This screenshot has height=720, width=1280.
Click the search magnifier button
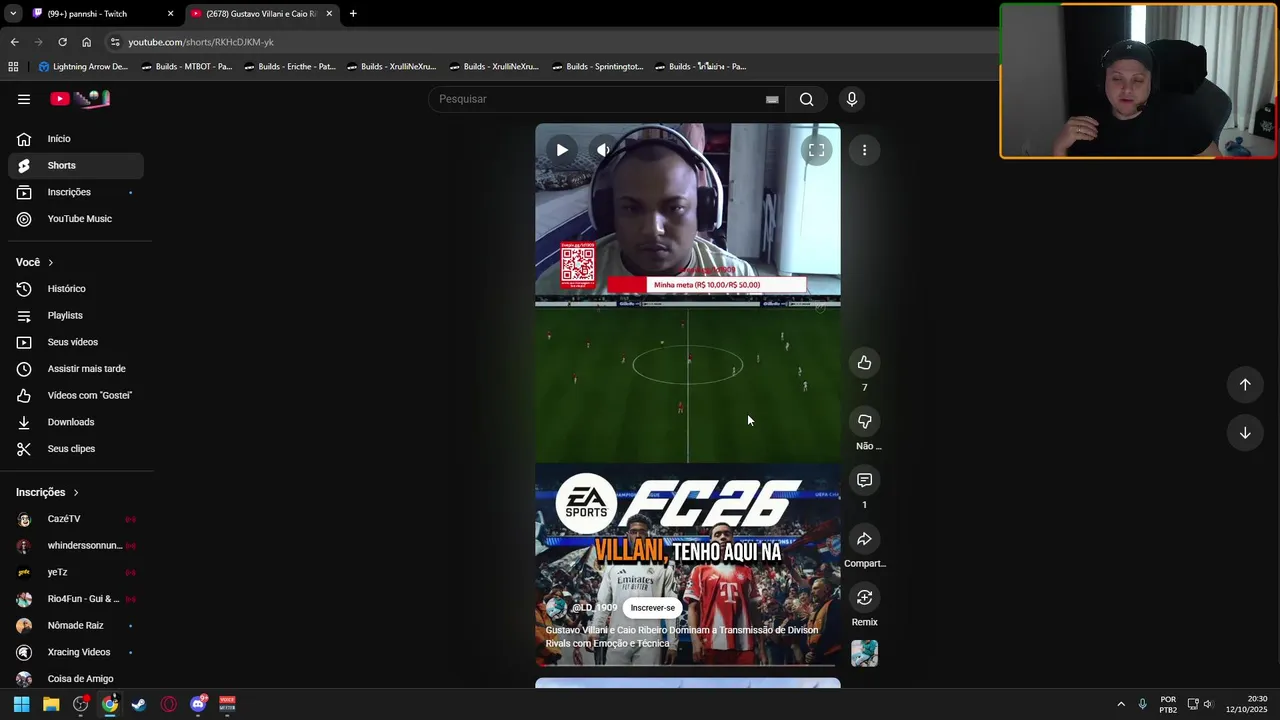point(806,99)
